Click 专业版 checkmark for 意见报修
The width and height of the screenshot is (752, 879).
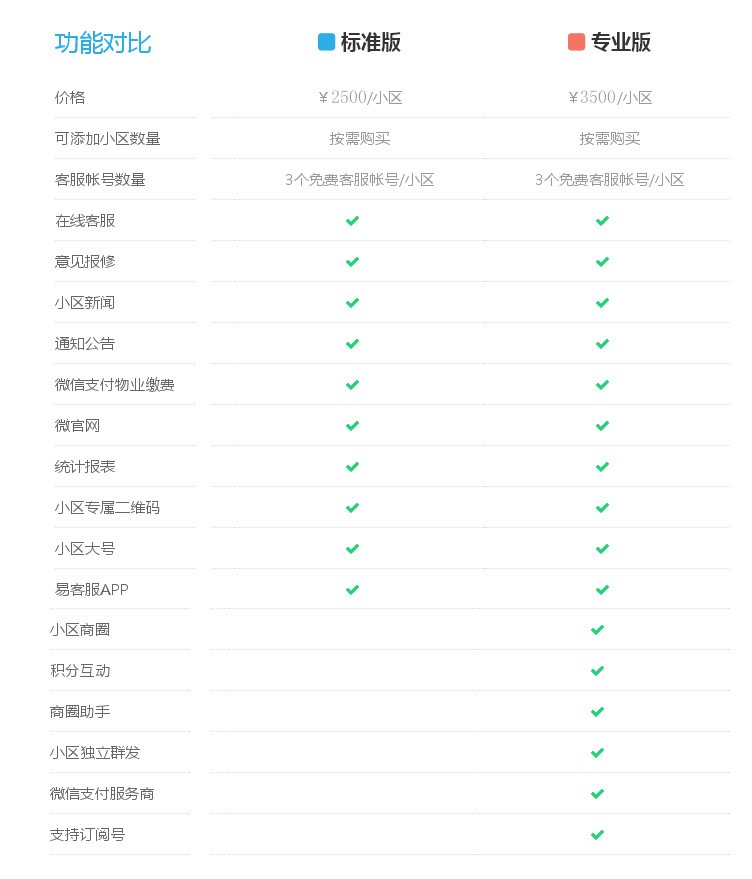[x=602, y=262]
